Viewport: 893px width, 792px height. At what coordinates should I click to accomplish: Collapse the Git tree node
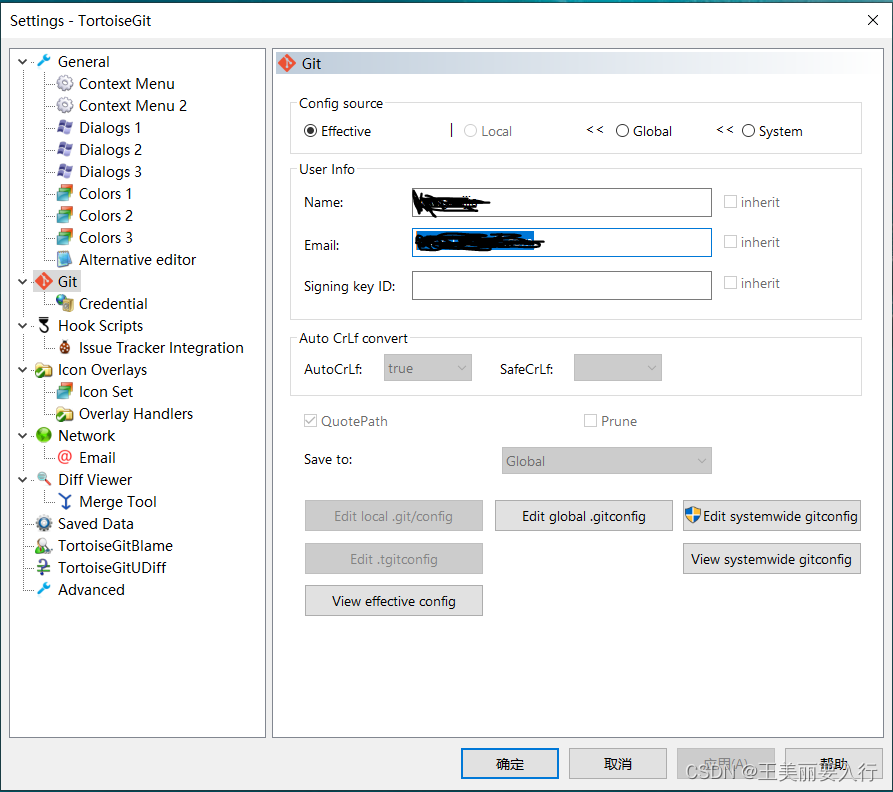[x=23, y=281]
